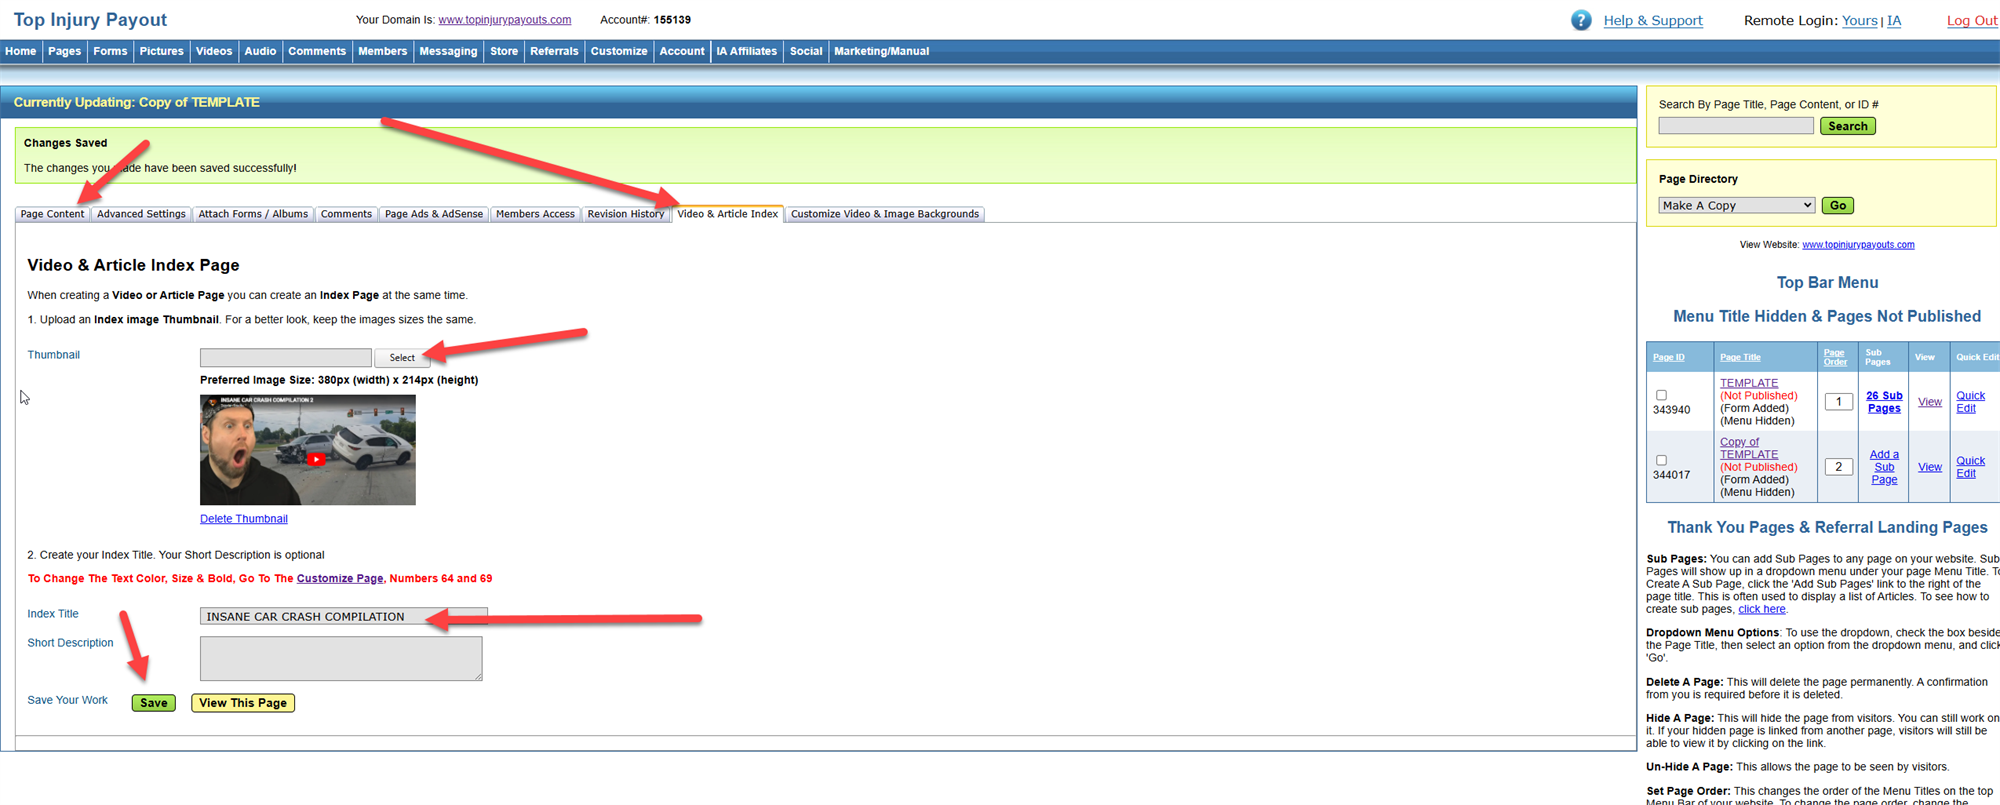Click the Log Out link

(1971, 20)
